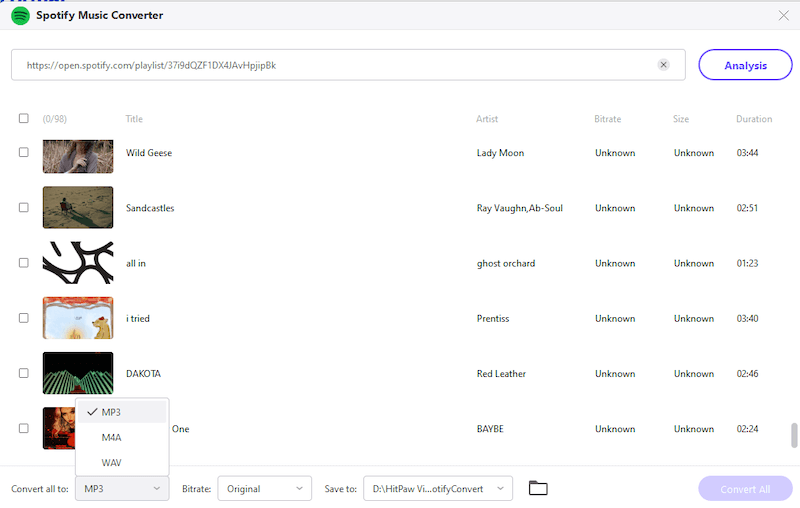This screenshot has height=508, width=800.
Task: Choose M4A from the format list
Action: click(x=112, y=437)
